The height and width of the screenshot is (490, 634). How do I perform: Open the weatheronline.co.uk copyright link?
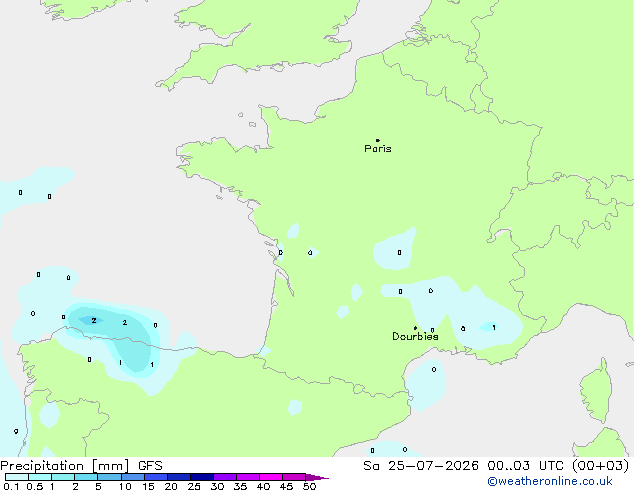(x=549, y=481)
